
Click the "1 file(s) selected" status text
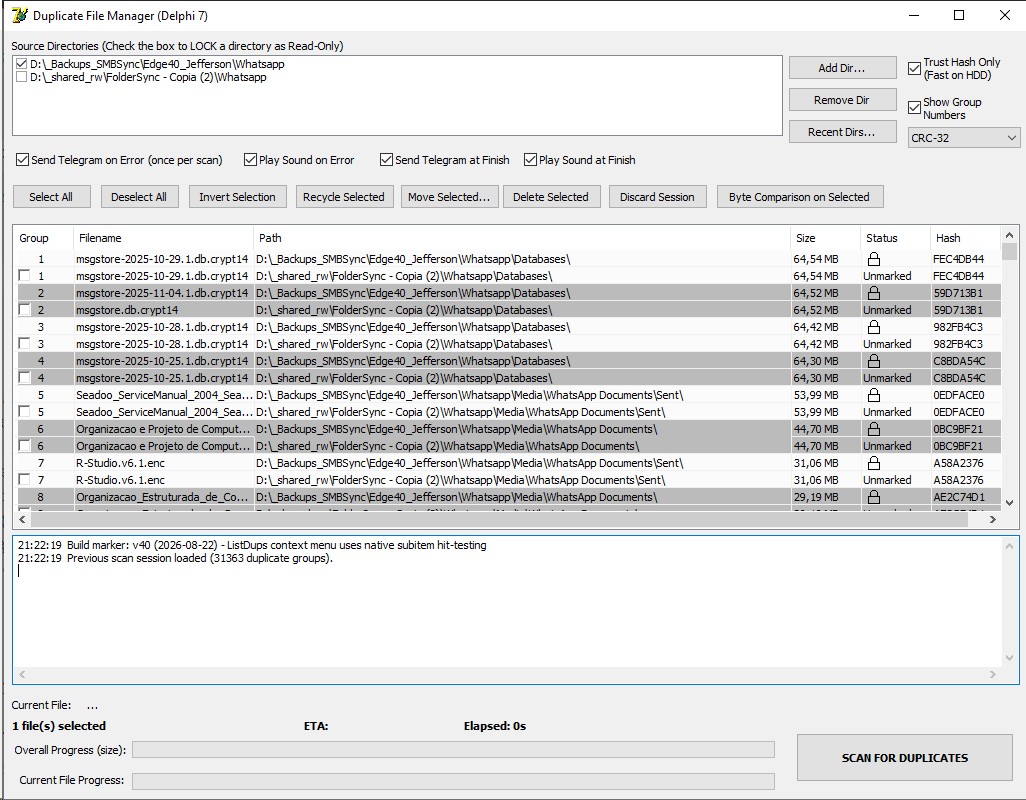pos(59,726)
